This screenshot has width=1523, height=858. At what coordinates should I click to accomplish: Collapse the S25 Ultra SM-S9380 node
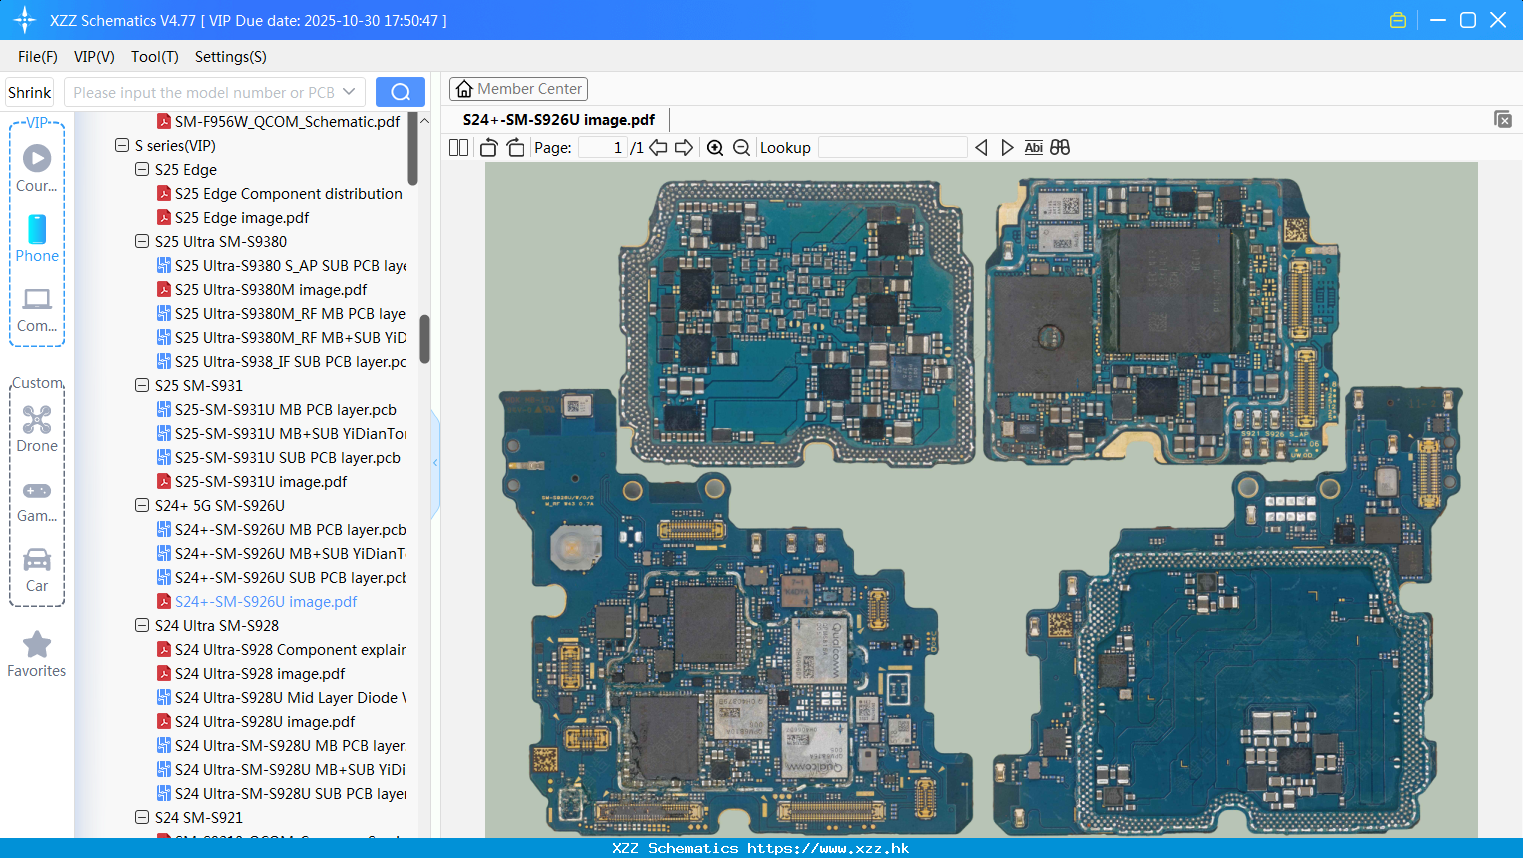pos(142,241)
